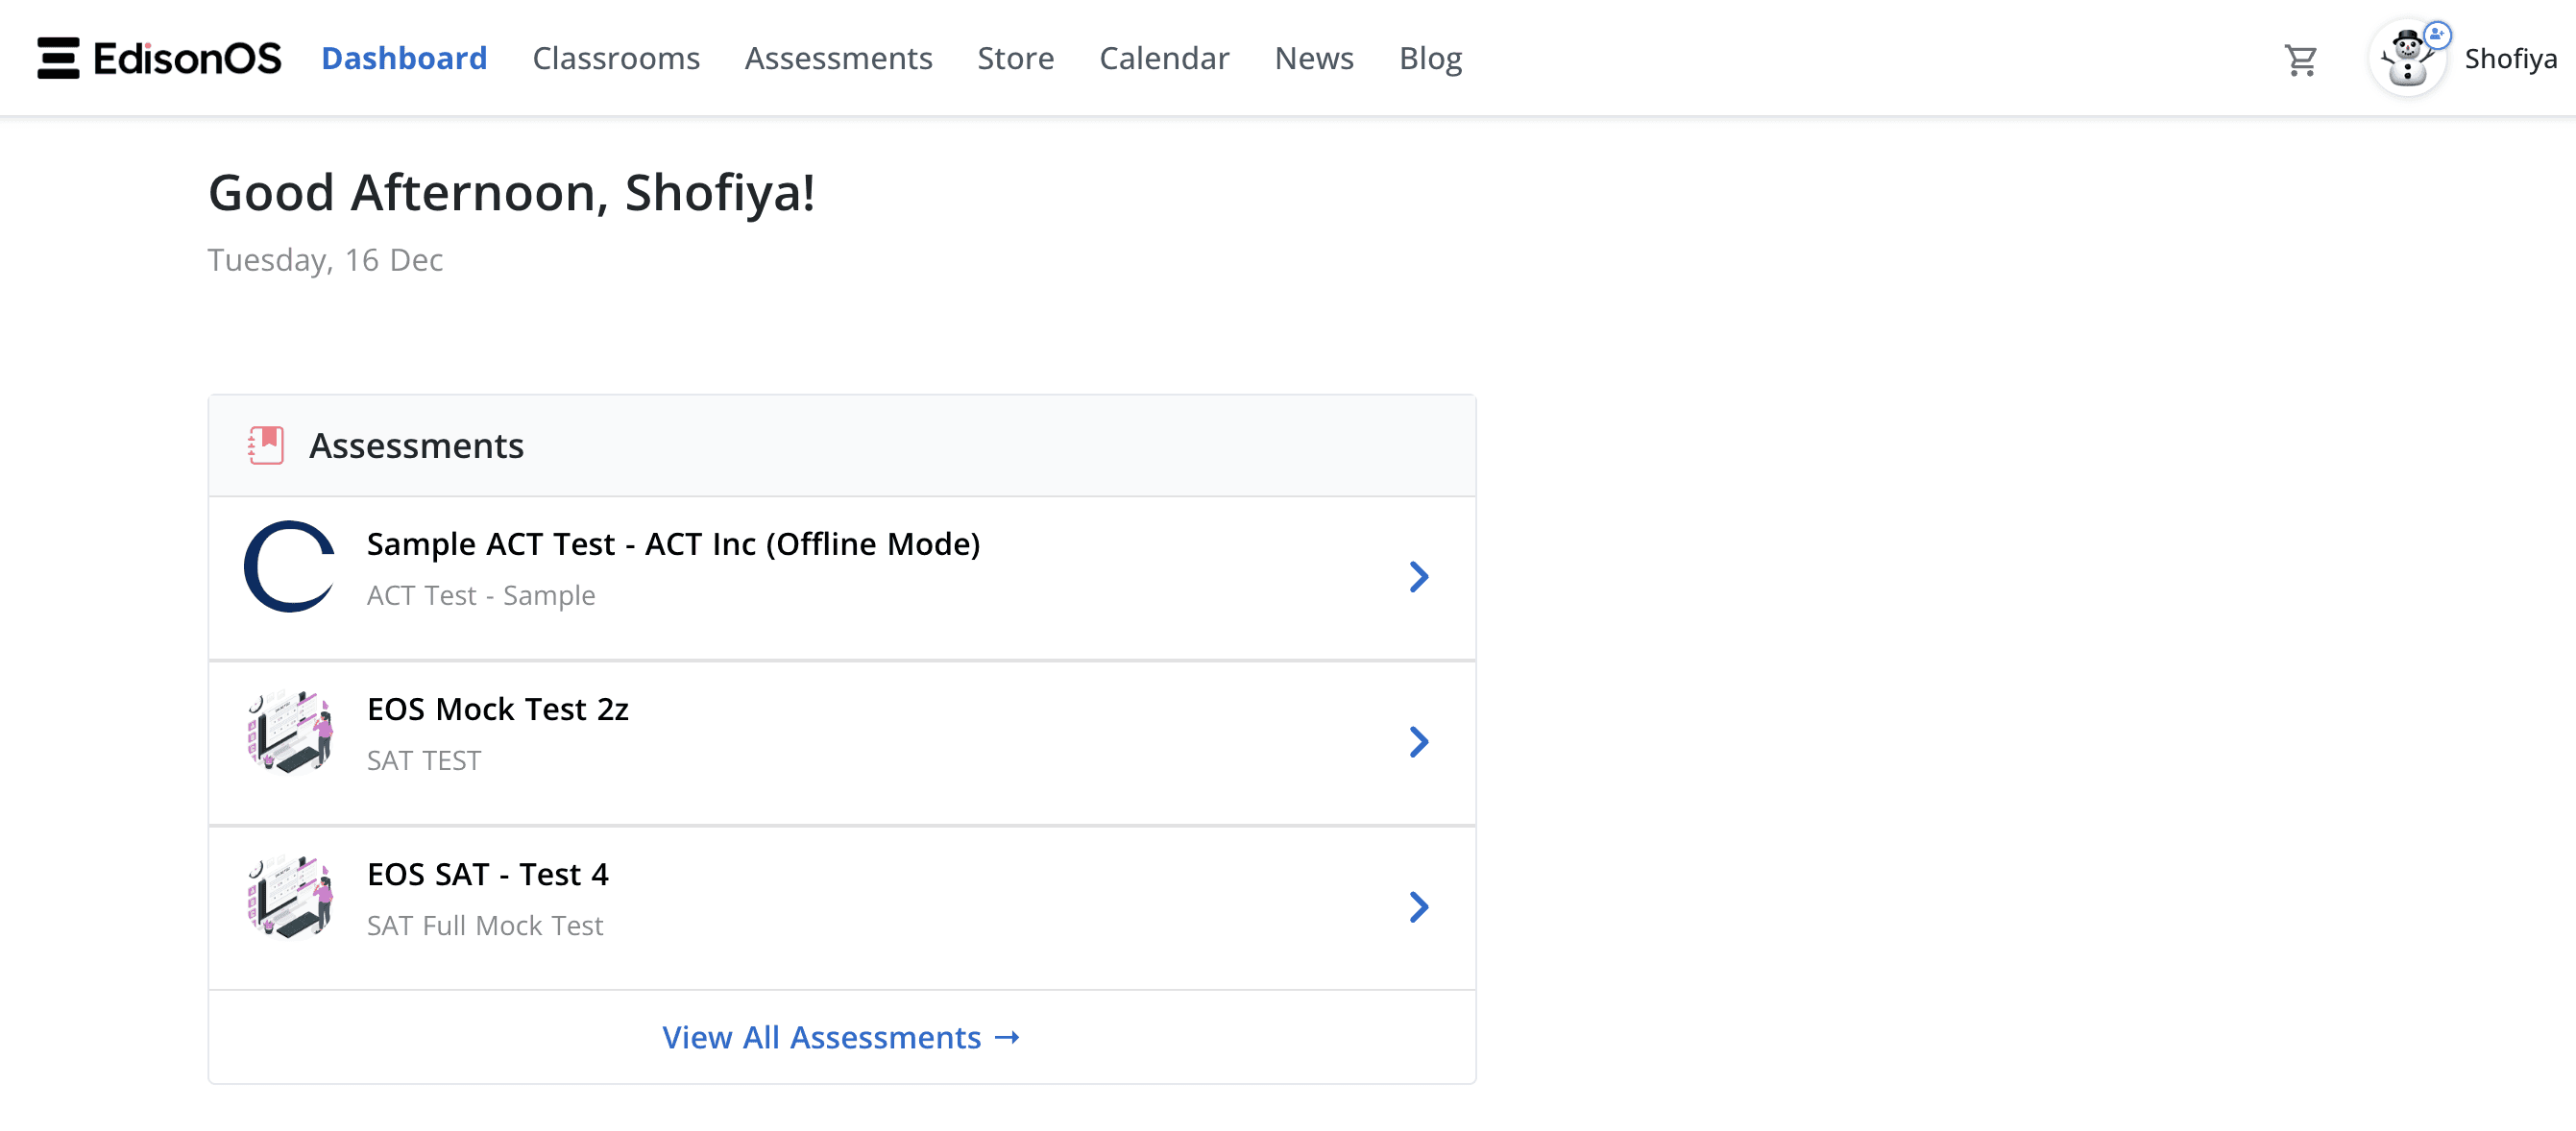
Task: Go to the Dashboard tab
Action: tap(404, 58)
